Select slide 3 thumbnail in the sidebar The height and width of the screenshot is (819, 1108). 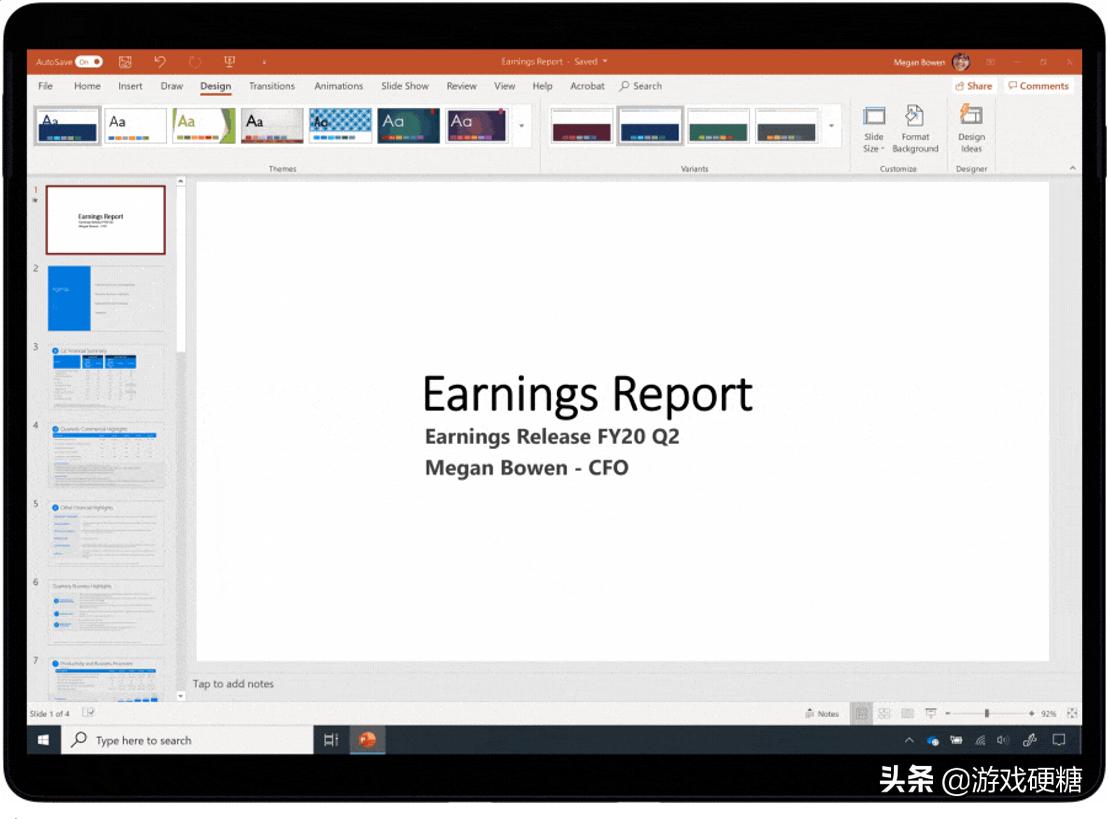pos(103,376)
